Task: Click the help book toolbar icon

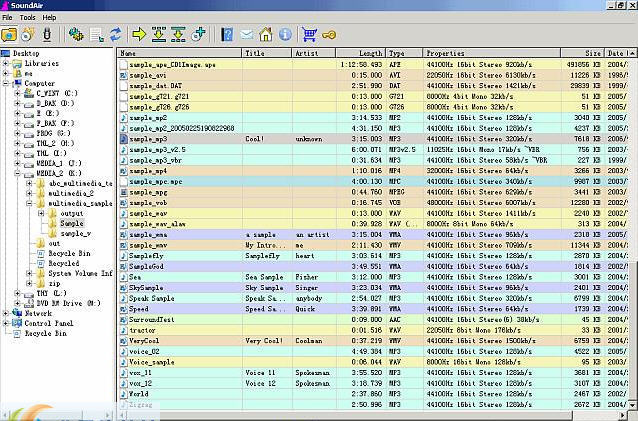Action: (x=225, y=35)
